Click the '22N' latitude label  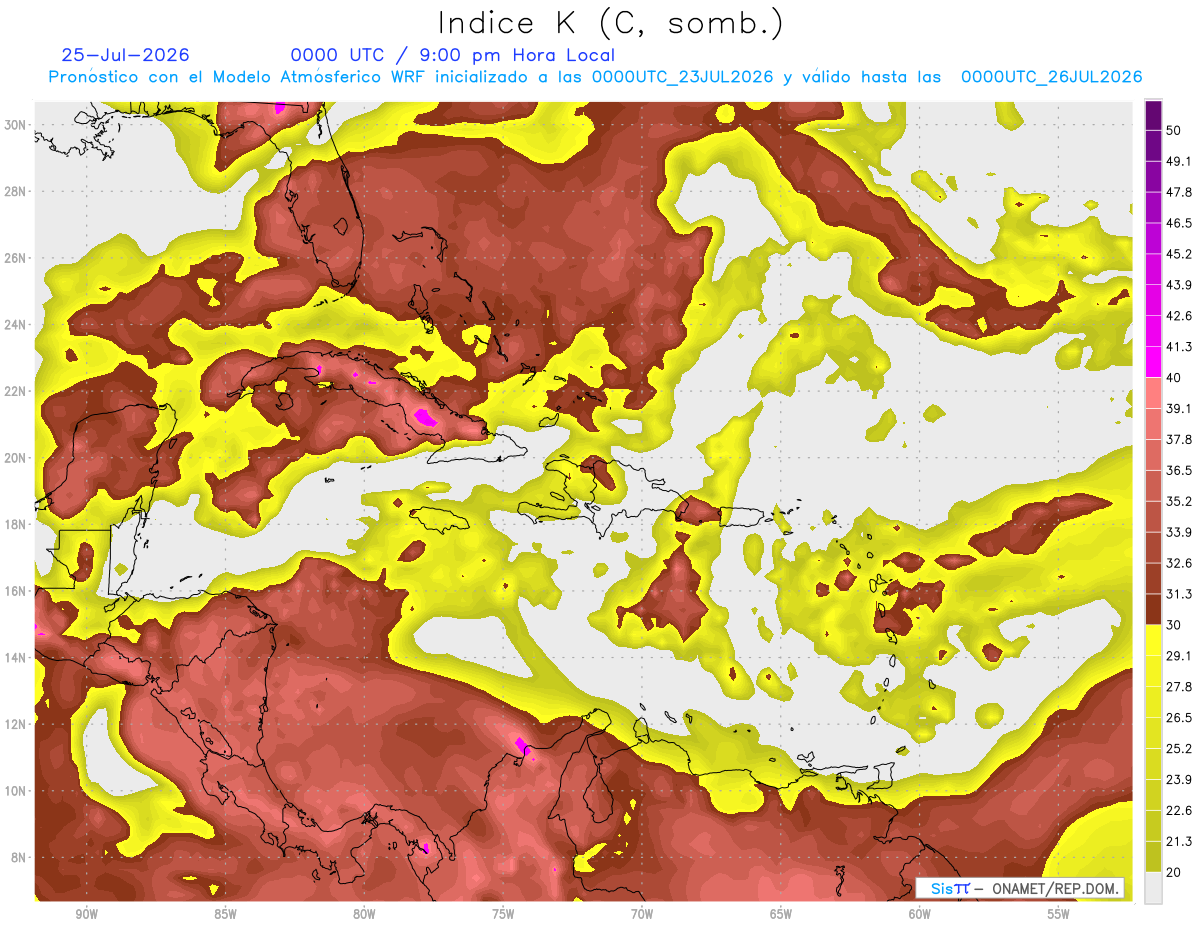[17, 391]
